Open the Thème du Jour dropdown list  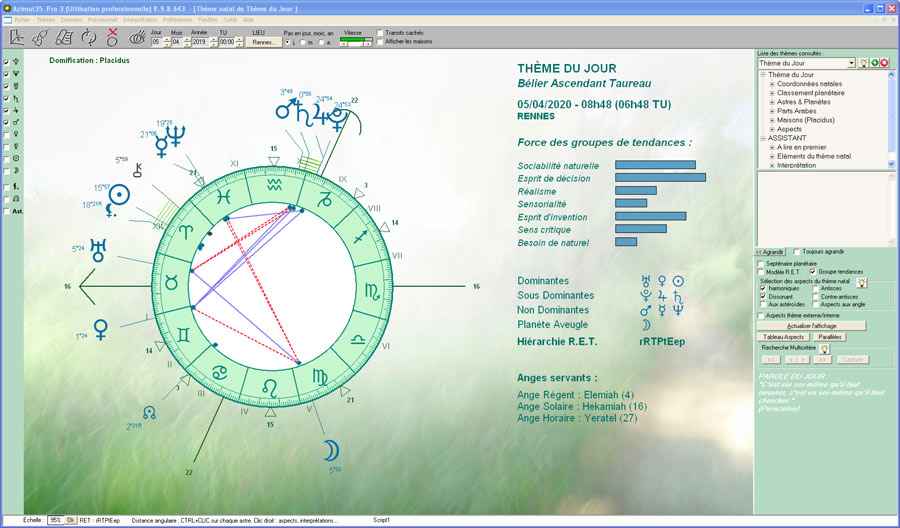(x=850, y=63)
